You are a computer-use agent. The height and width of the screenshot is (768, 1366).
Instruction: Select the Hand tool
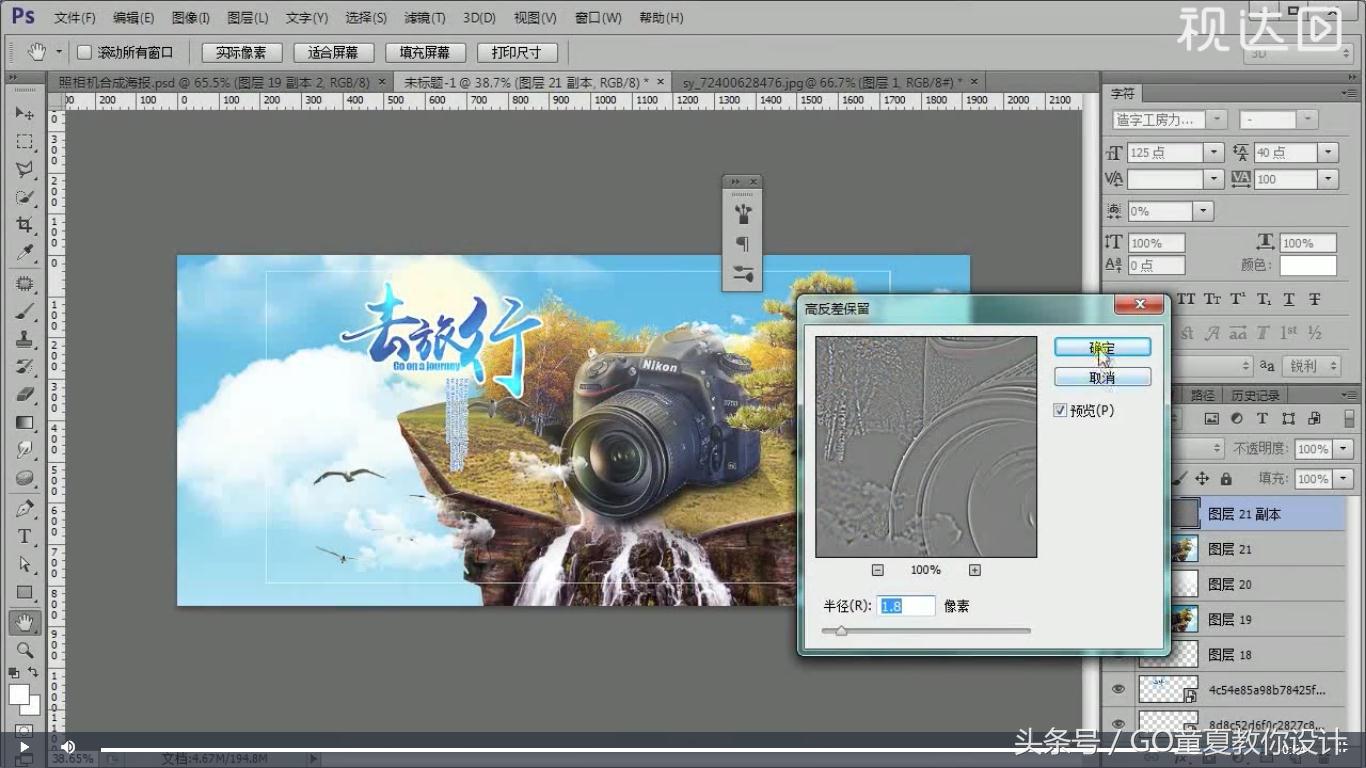click(x=24, y=621)
